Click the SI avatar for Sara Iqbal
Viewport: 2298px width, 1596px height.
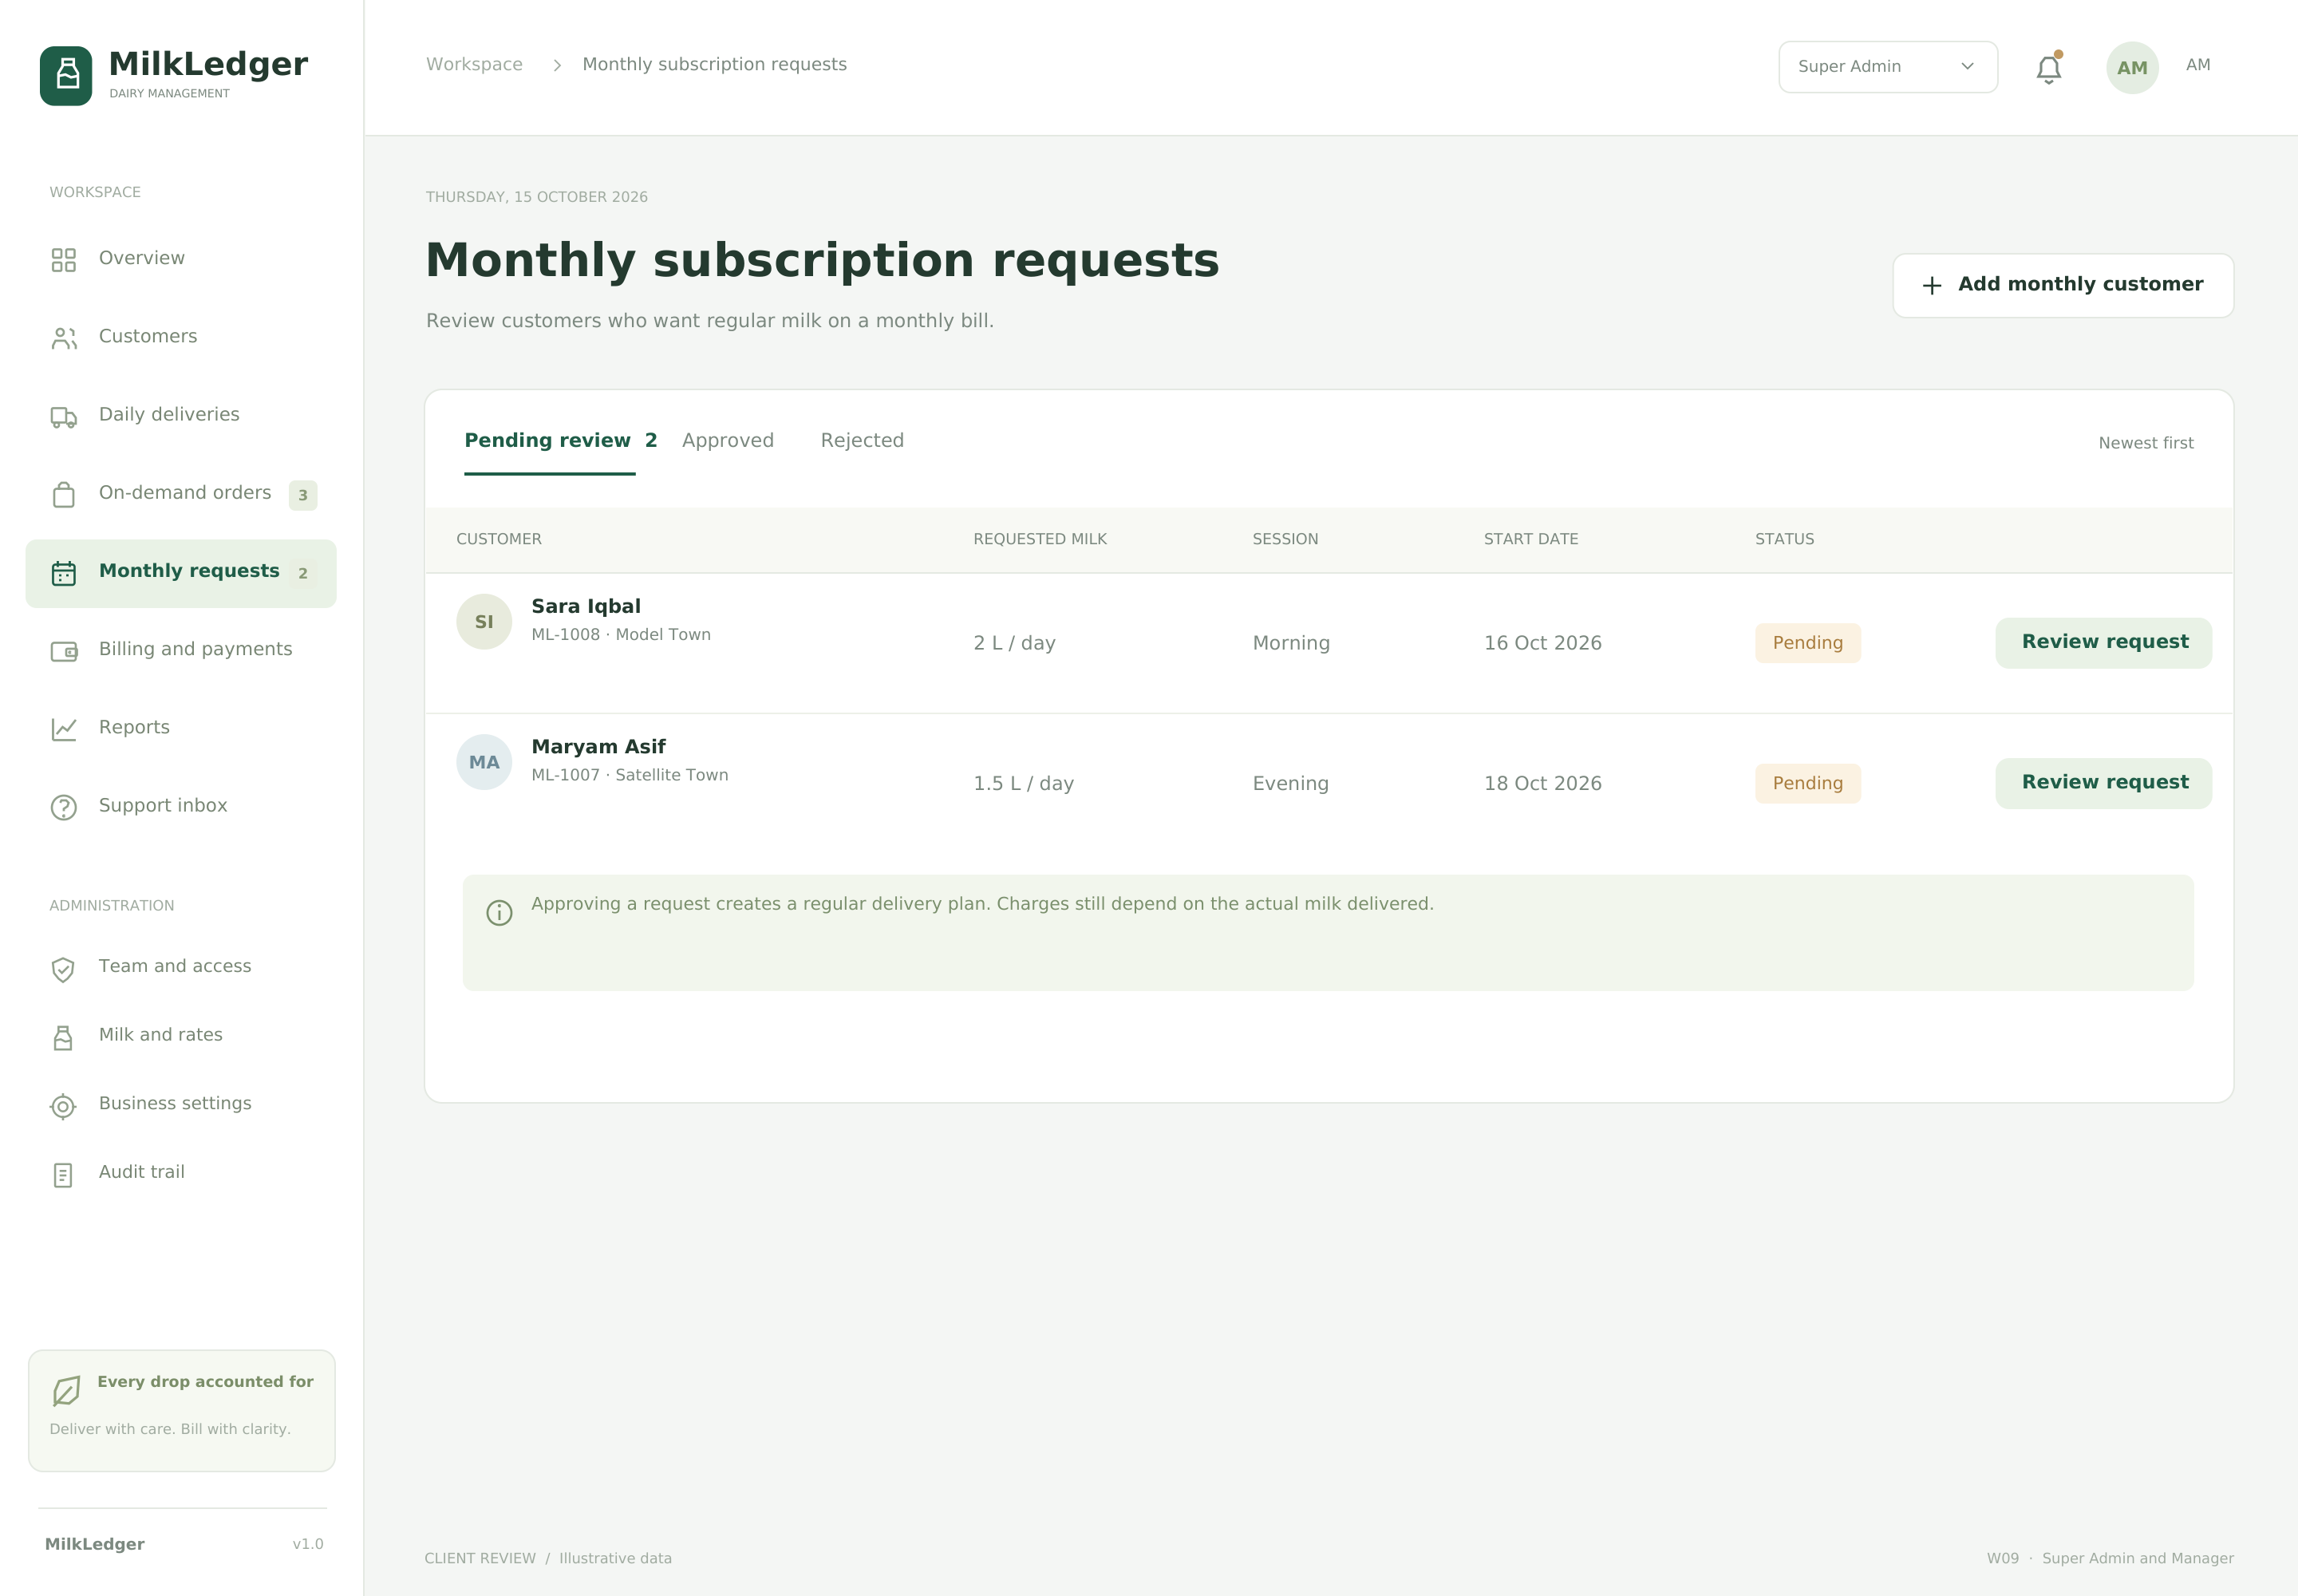[x=484, y=622]
